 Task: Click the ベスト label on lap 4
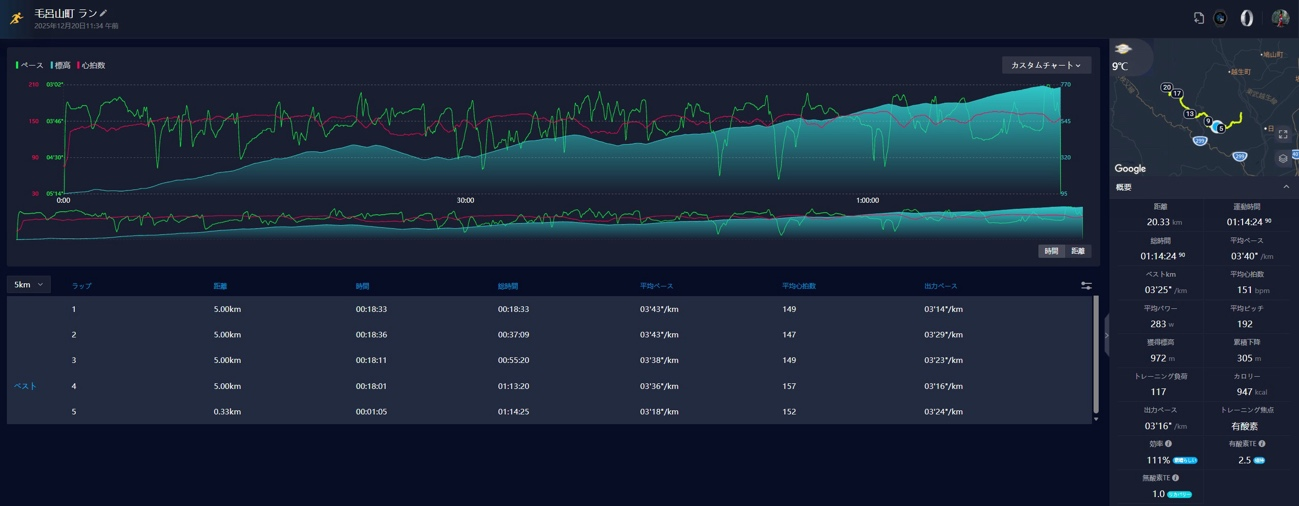coord(25,386)
